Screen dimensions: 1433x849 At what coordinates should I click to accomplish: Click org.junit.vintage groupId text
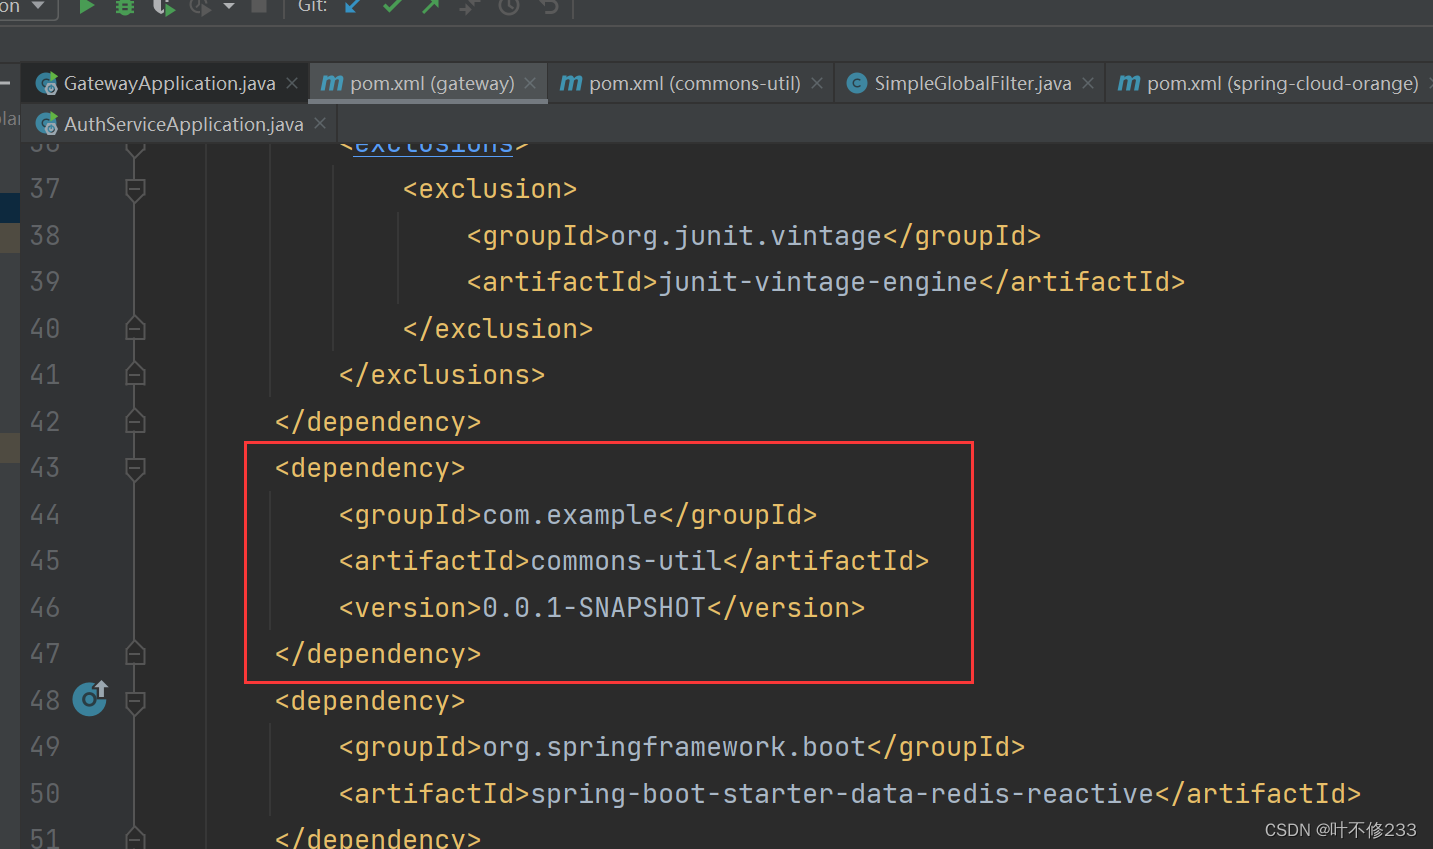(x=746, y=236)
